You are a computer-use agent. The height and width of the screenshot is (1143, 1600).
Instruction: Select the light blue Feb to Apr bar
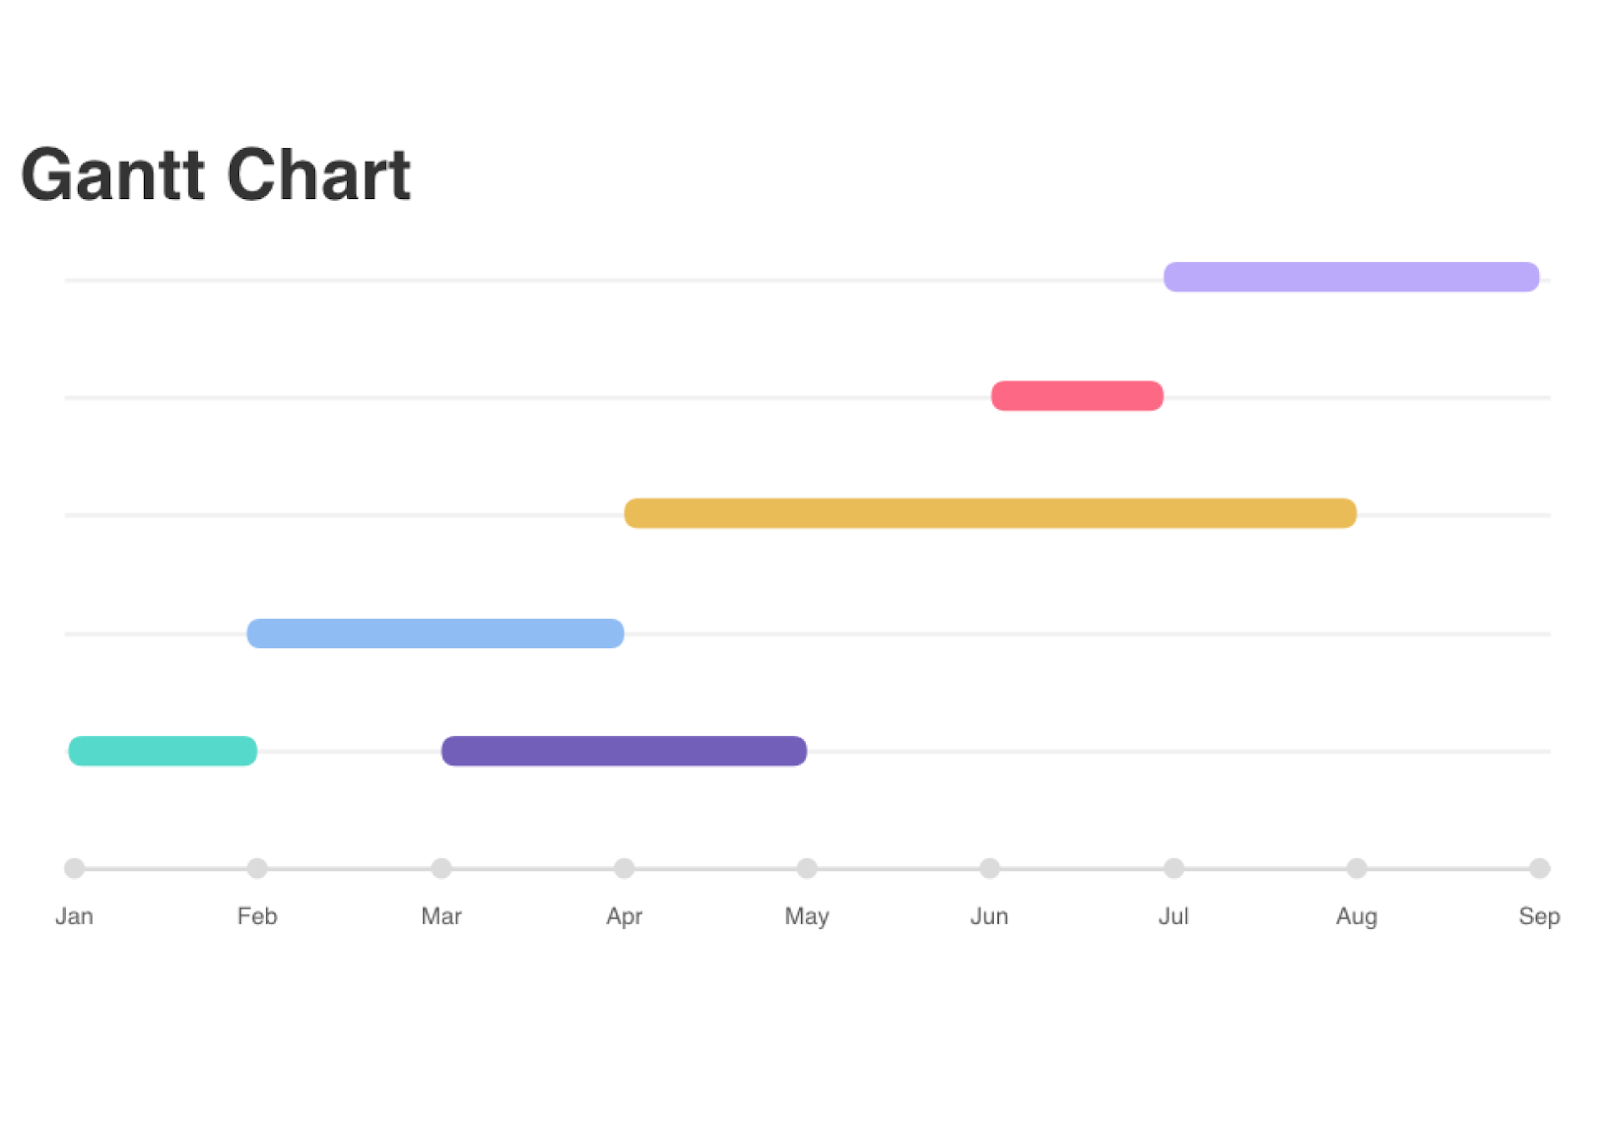[435, 633]
